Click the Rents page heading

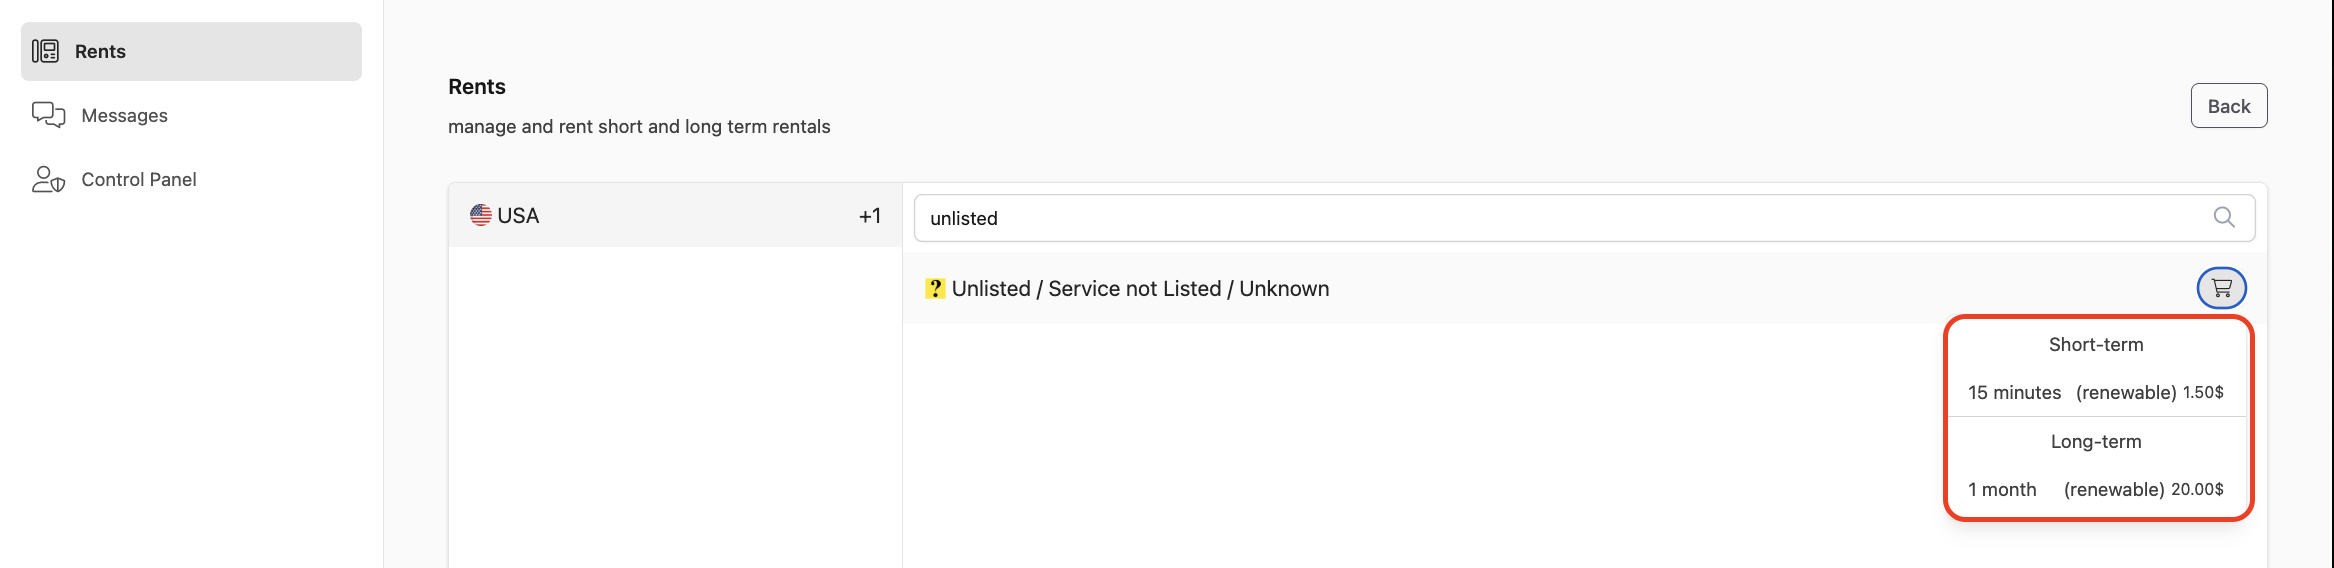[x=477, y=86]
